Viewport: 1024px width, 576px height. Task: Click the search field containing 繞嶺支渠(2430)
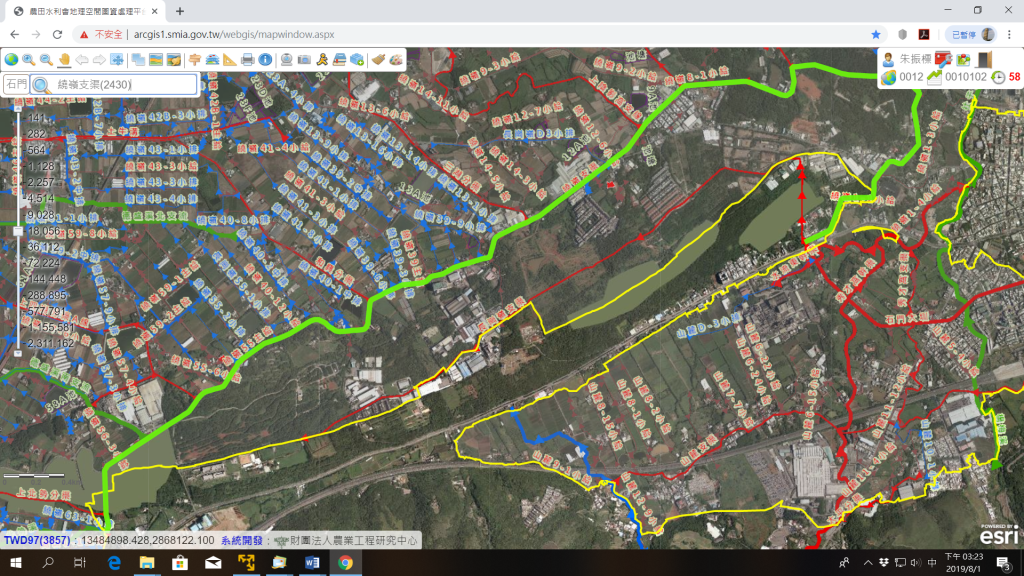coord(114,84)
